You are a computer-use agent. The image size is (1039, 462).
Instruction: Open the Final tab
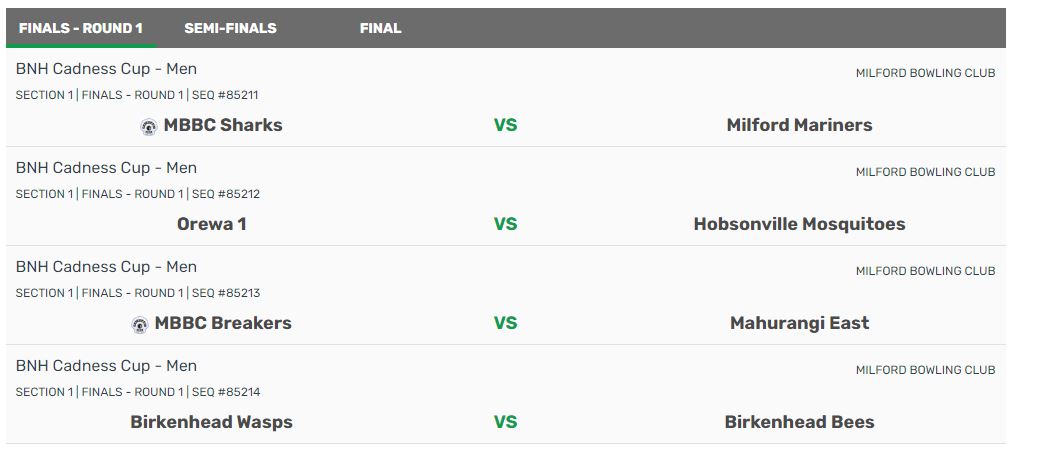click(380, 29)
